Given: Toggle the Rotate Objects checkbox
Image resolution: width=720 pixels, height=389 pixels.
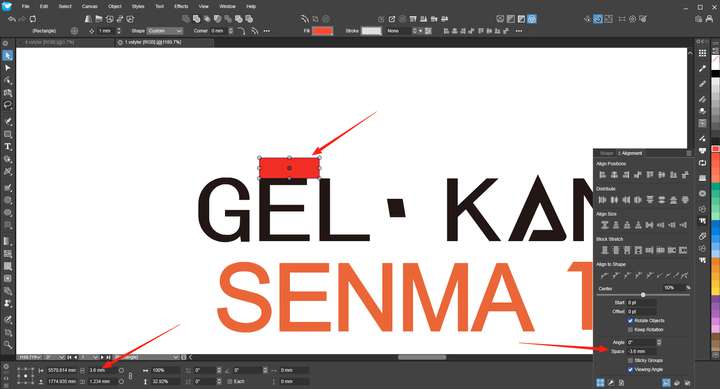Looking at the screenshot, I should (x=630, y=321).
